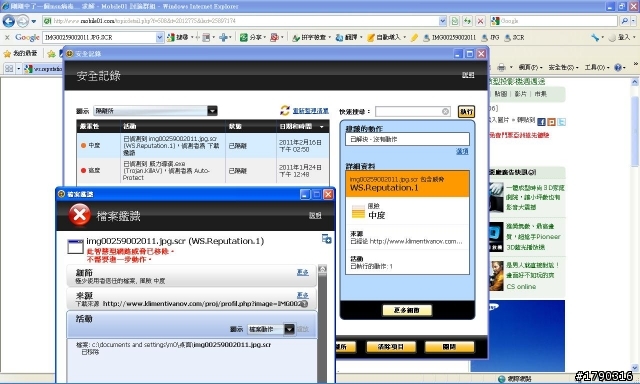The width and height of the screenshot is (640, 384).
Task: Open the 翻譯 translate tool
Action: (348, 38)
